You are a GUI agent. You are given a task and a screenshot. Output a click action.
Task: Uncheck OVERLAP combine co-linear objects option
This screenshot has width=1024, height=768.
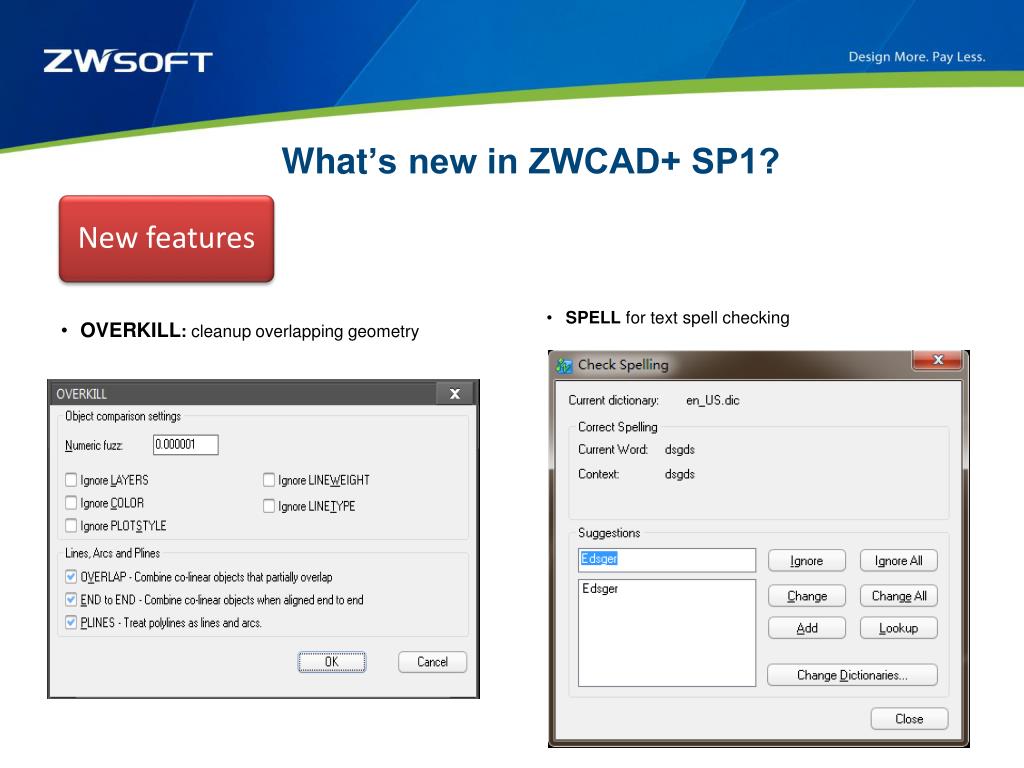tap(71, 577)
